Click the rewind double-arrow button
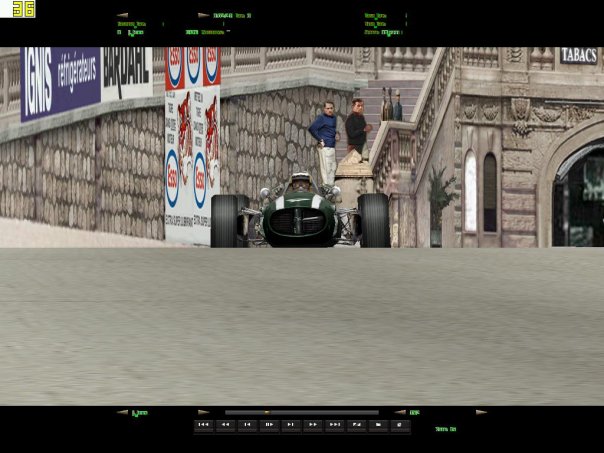The height and width of the screenshot is (453, 604). pos(225,425)
